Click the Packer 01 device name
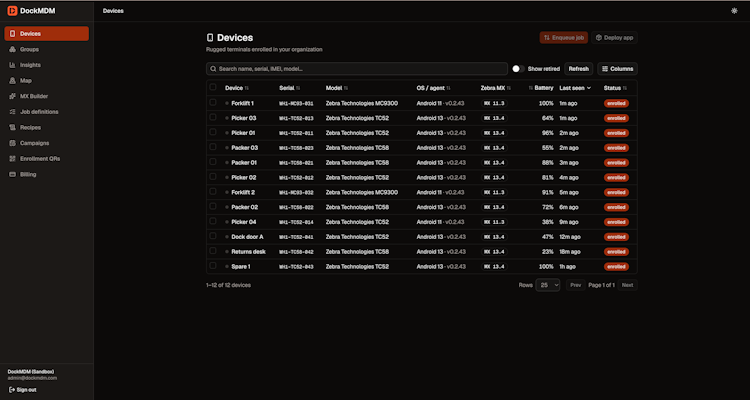The width and height of the screenshot is (750, 400). [244, 163]
